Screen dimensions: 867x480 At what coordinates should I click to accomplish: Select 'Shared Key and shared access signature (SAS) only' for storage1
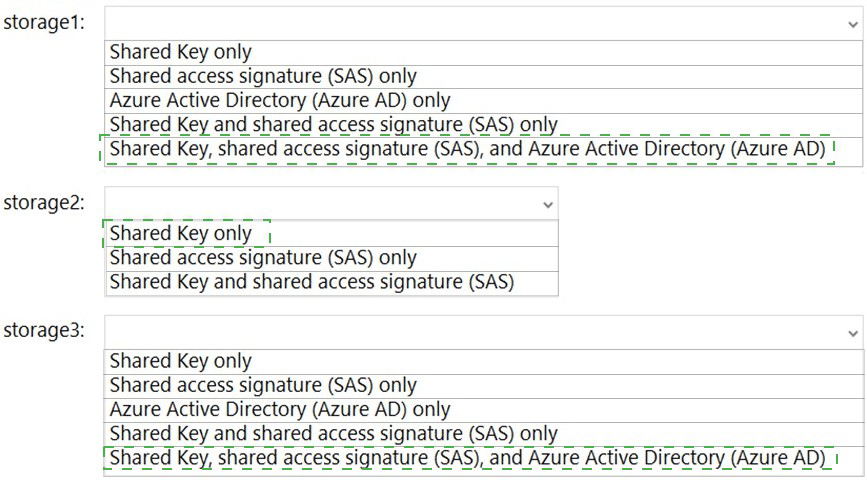pos(483,125)
